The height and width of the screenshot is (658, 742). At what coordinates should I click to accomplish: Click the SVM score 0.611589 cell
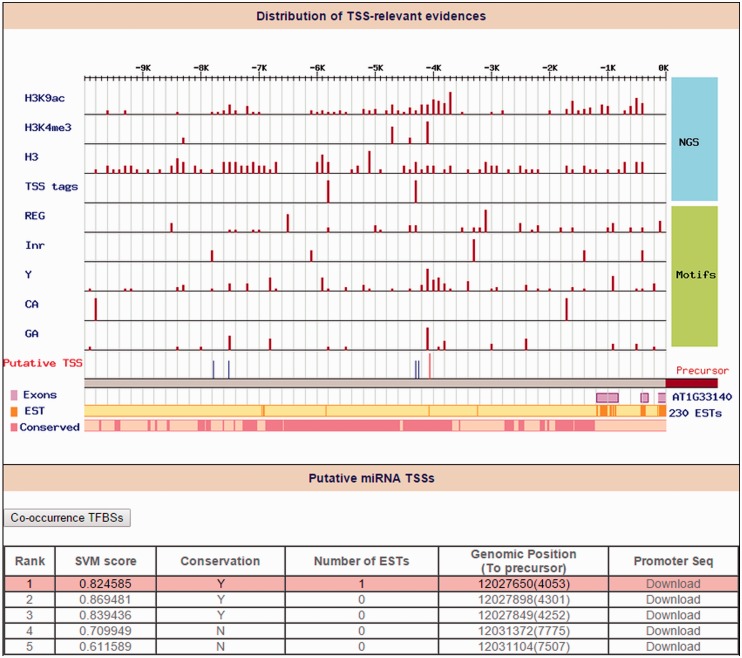point(106,647)
